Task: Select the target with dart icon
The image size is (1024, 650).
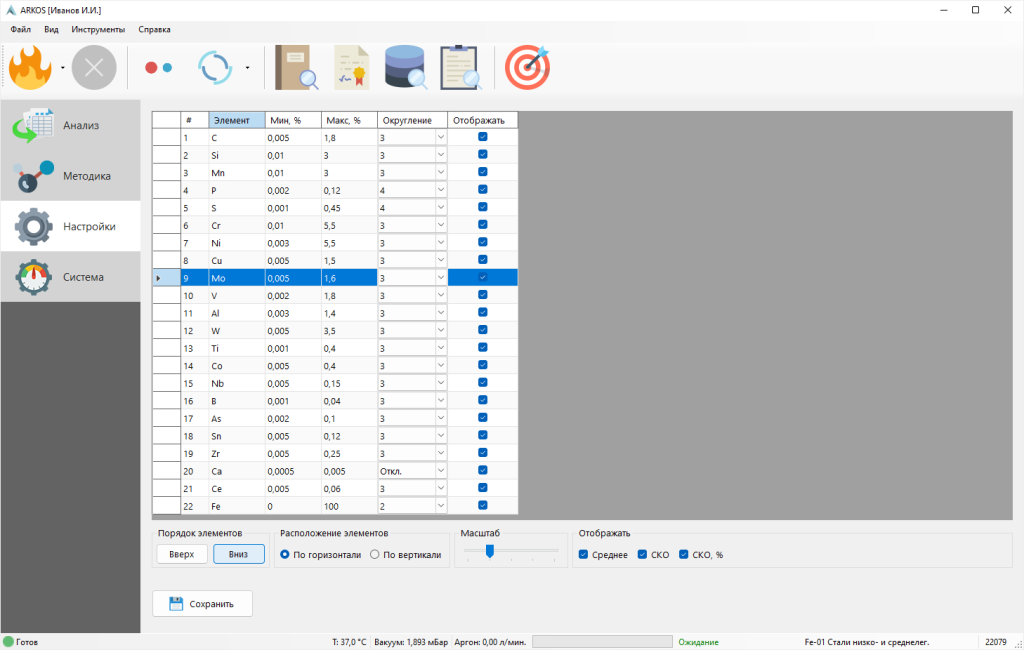Action: pos(528,67)
